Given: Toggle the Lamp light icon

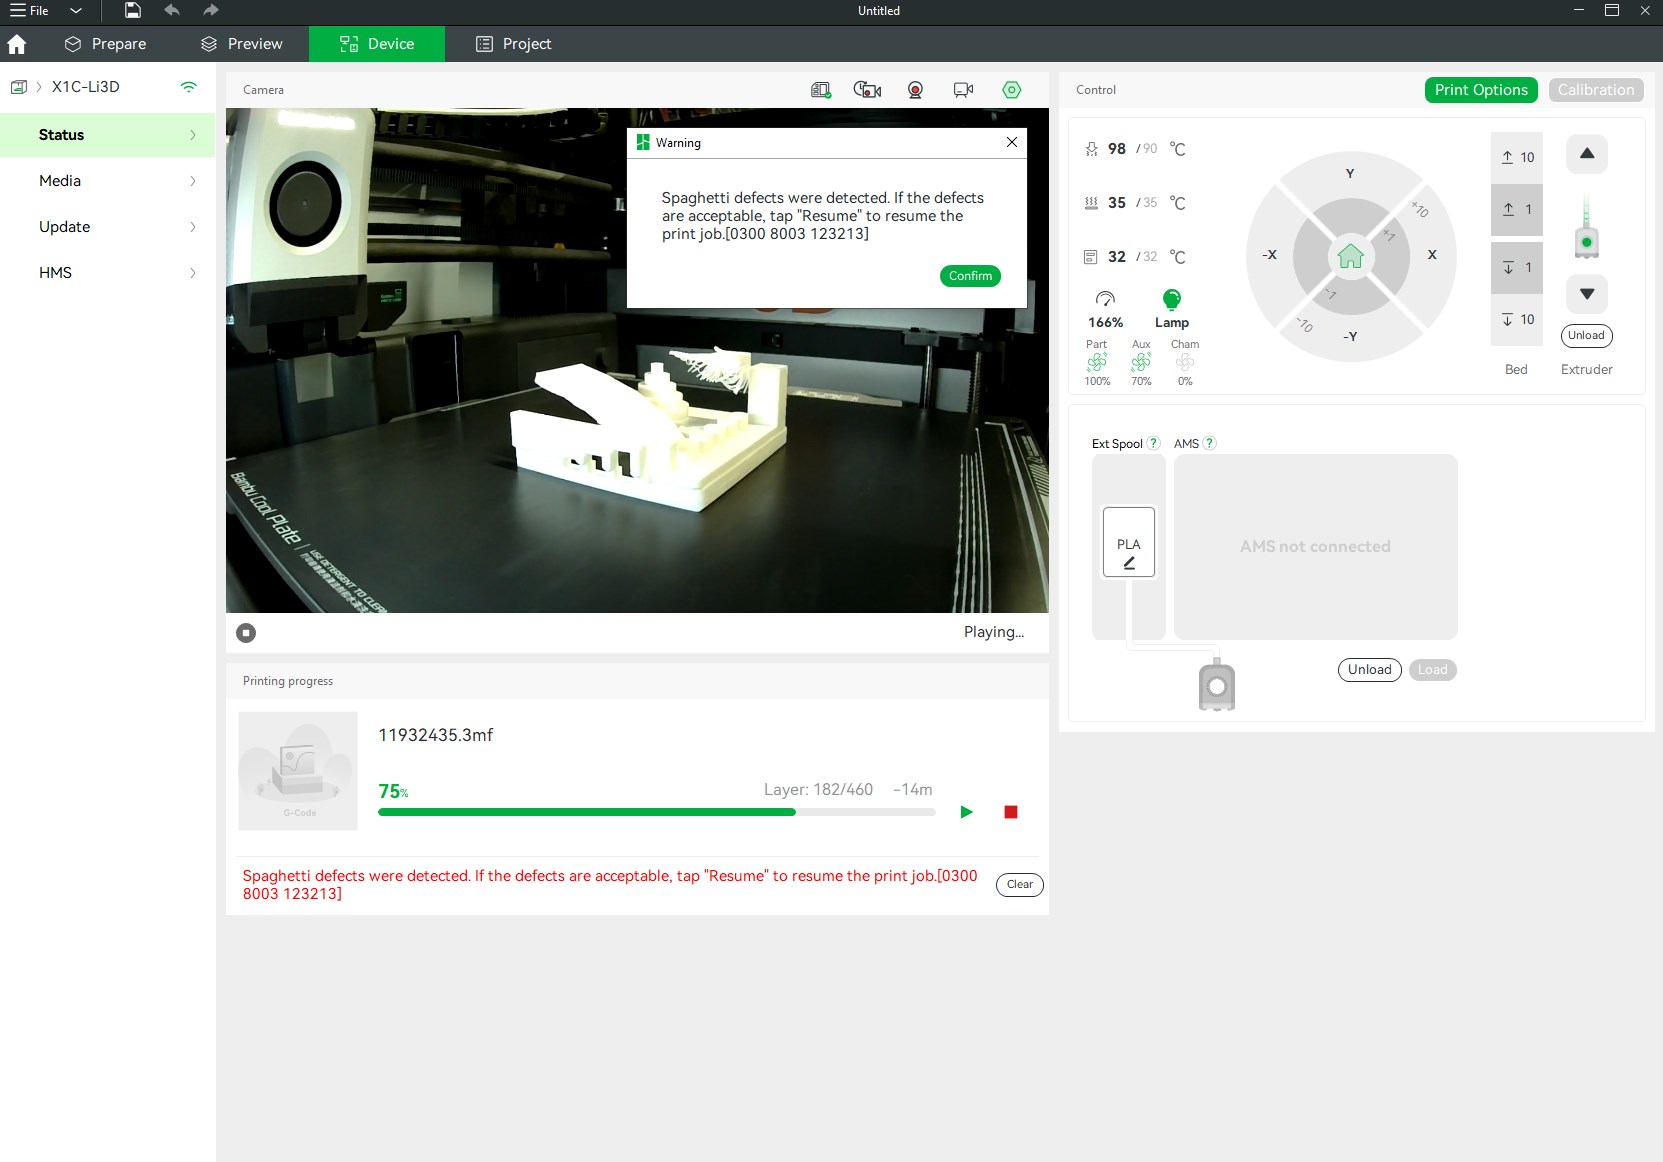Looking at the screenshot, I should click(x=1172, y=299).
